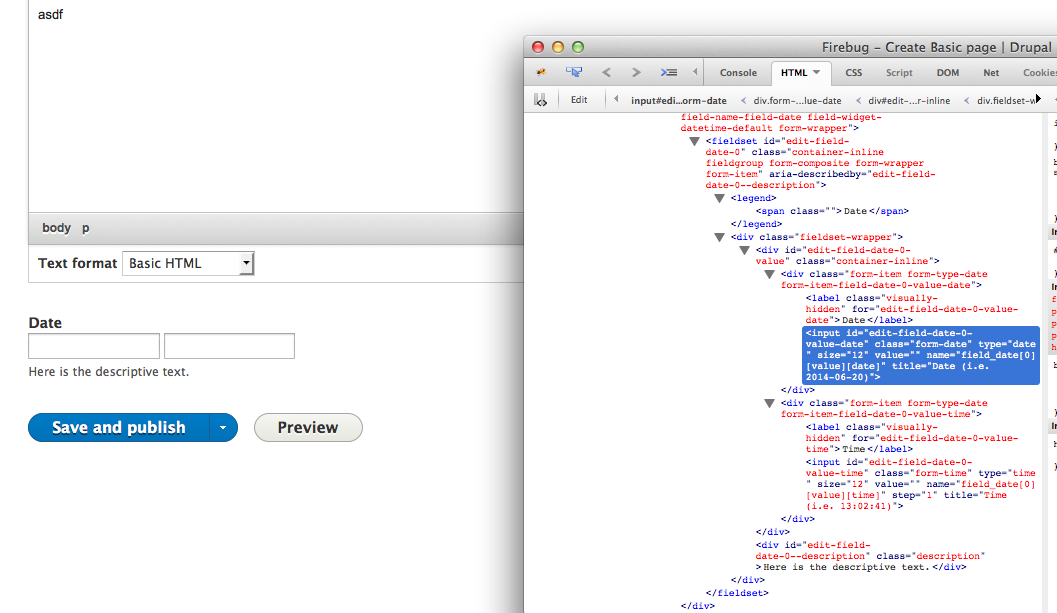Viewport: 1057px width, 613px height.
Task: Collapse the div fieldset-wrapper node
Action: [719, 237]
